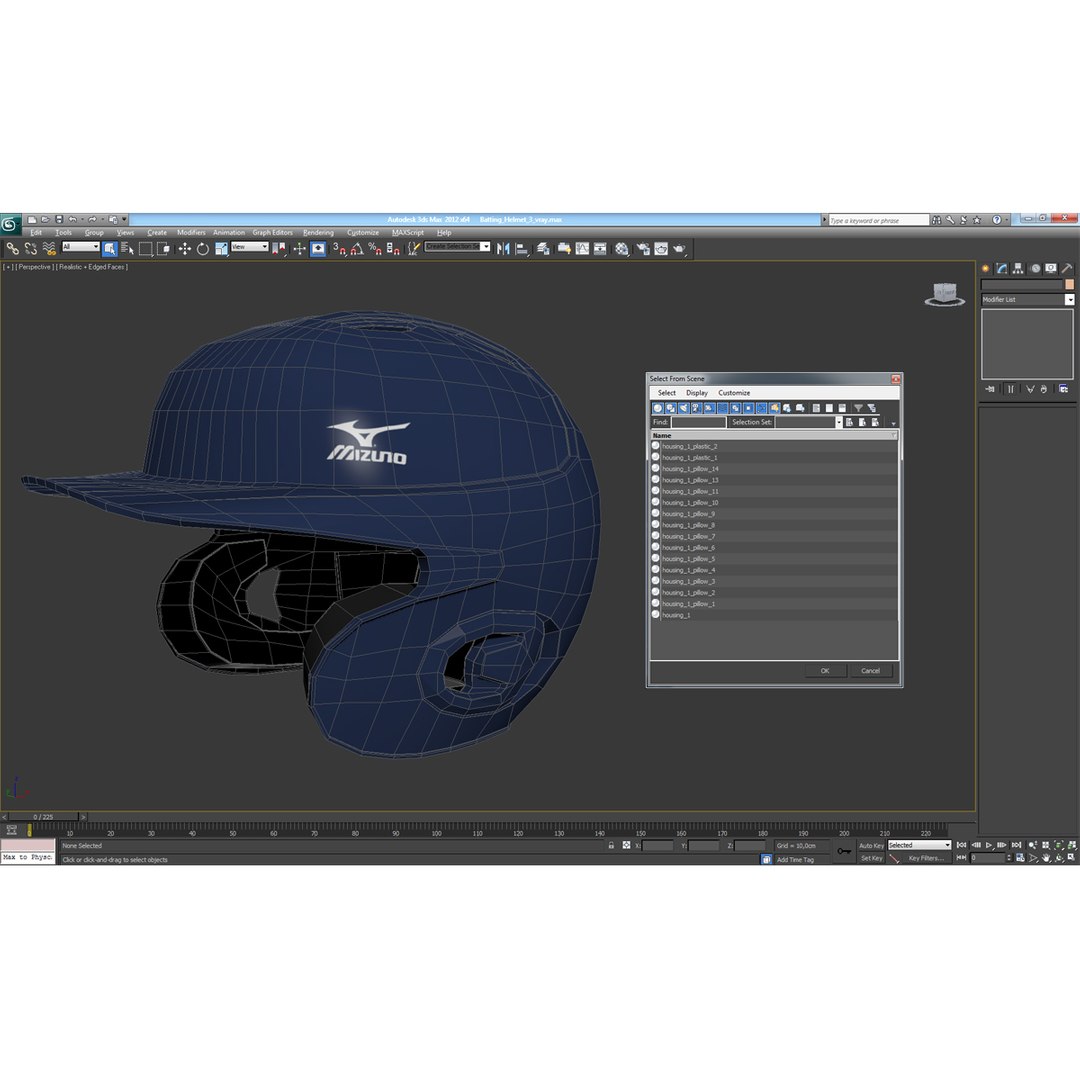Open Display menu in Select From Scene
1080x1080 pixels.
click(696, 393)
